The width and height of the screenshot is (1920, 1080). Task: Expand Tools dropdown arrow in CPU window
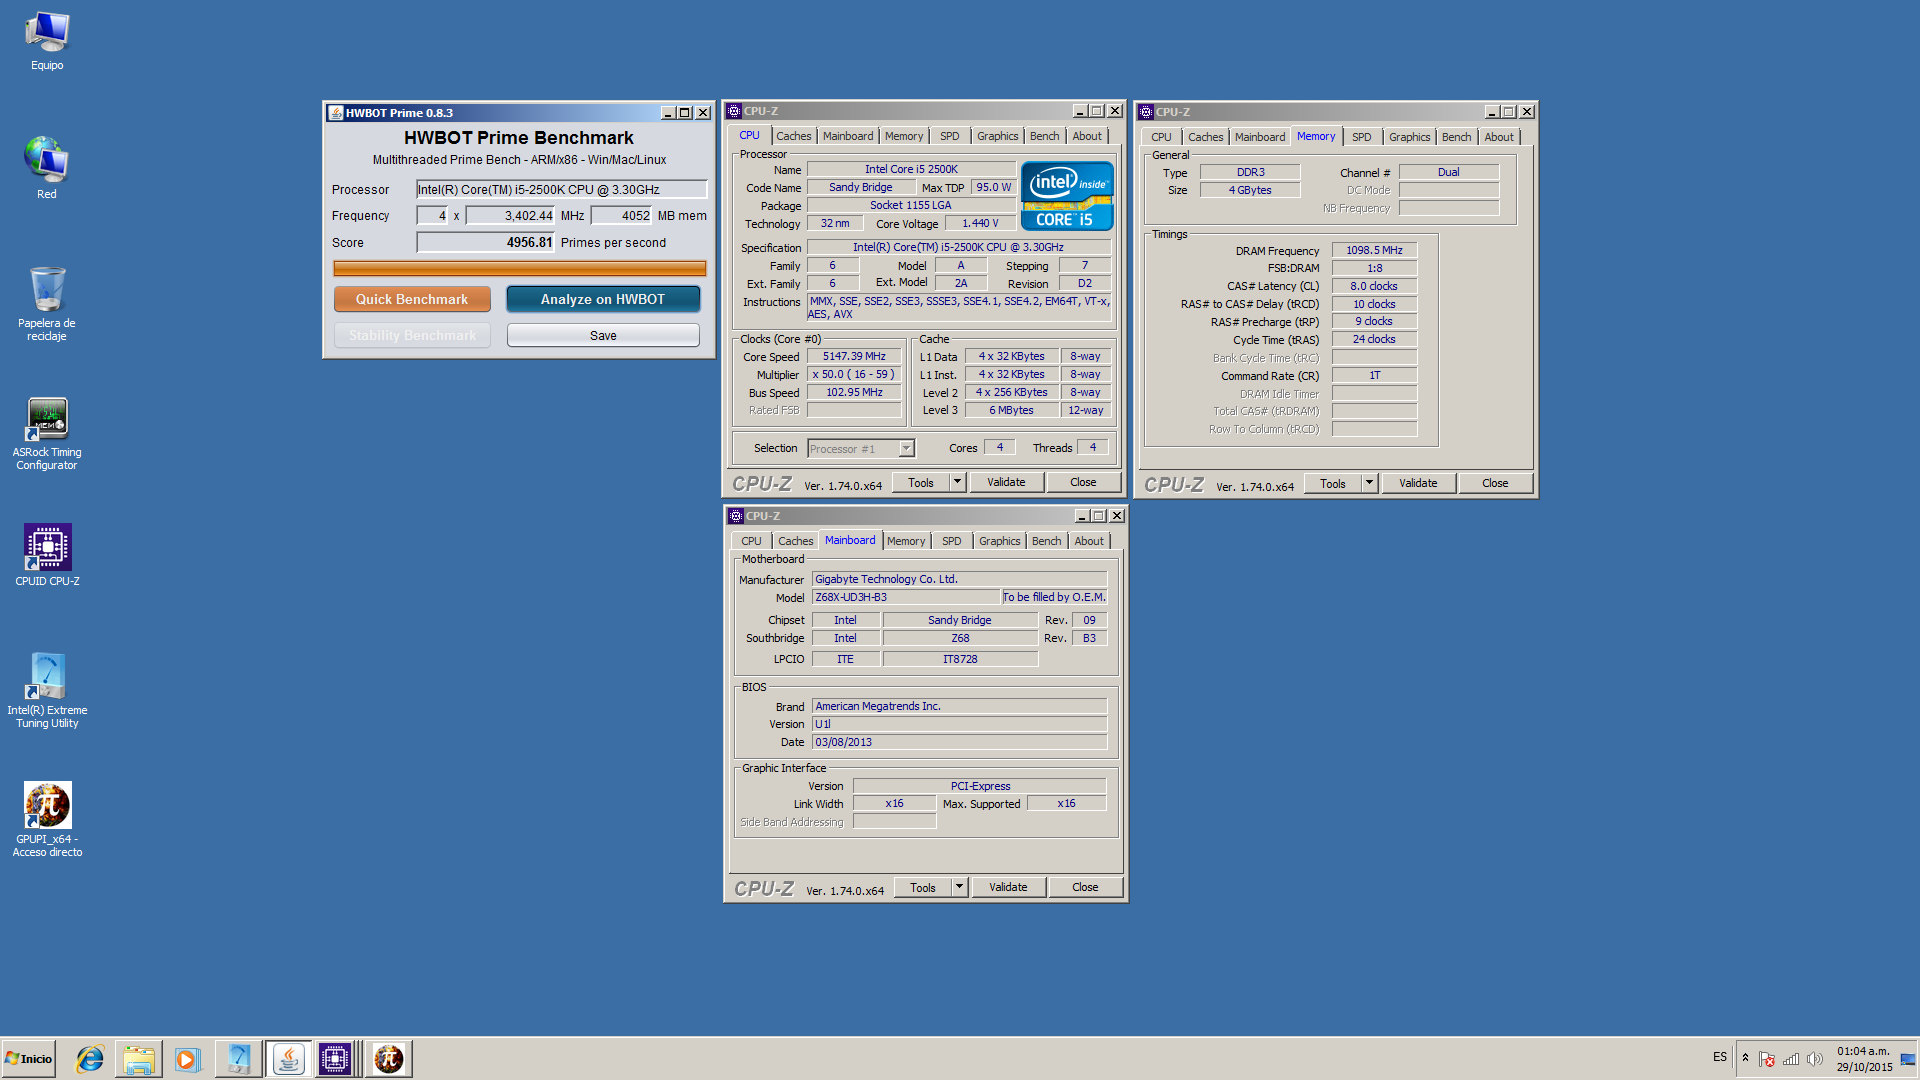click(957, 482)
